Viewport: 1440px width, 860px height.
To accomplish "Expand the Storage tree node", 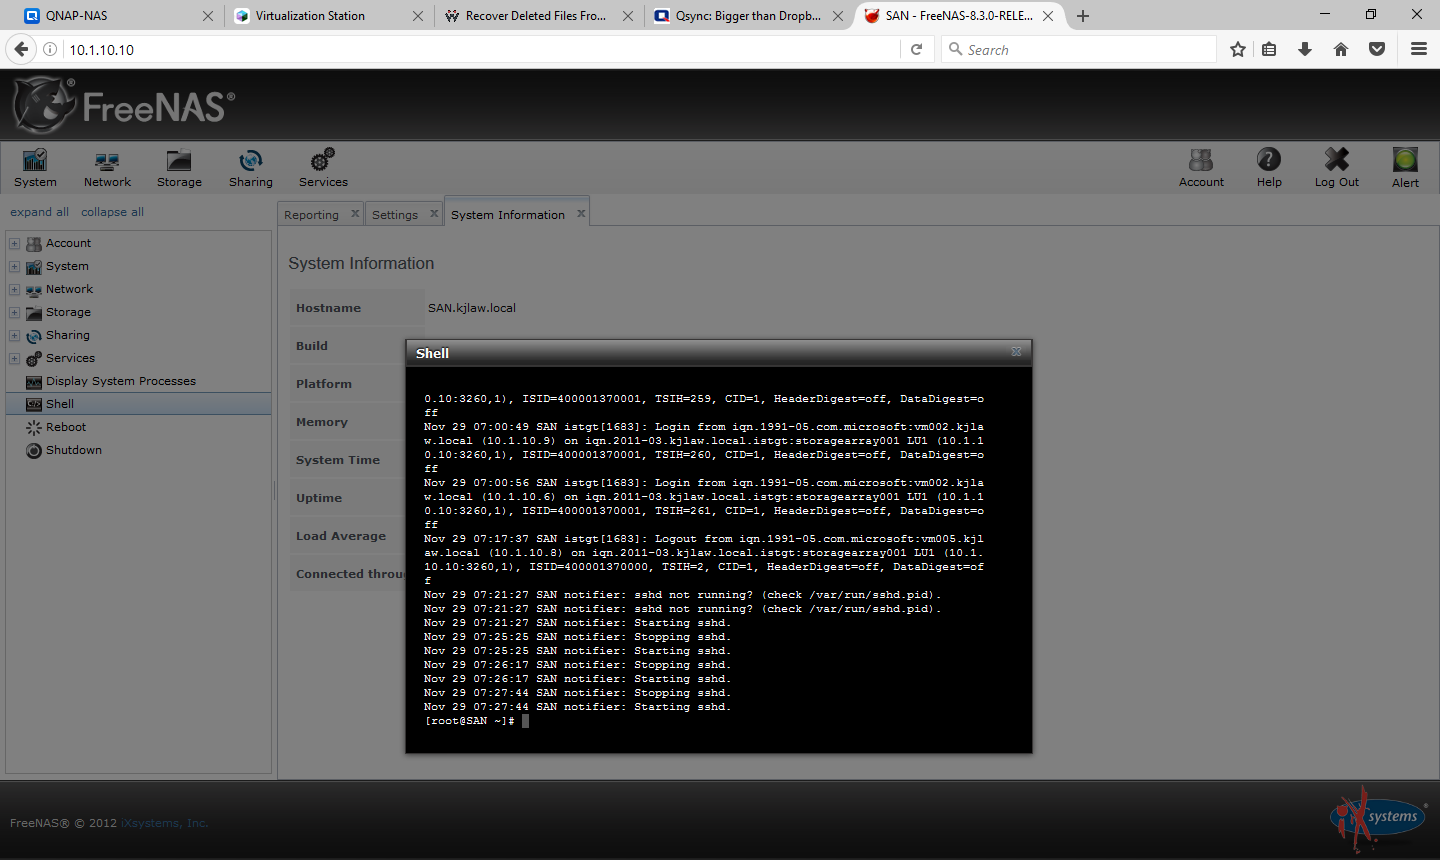I will (x=14, y=312).
